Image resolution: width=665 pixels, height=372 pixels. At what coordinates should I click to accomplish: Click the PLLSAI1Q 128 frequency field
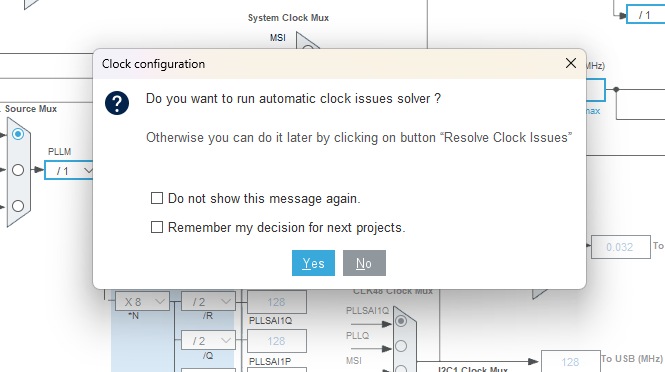tap(277, 302)
